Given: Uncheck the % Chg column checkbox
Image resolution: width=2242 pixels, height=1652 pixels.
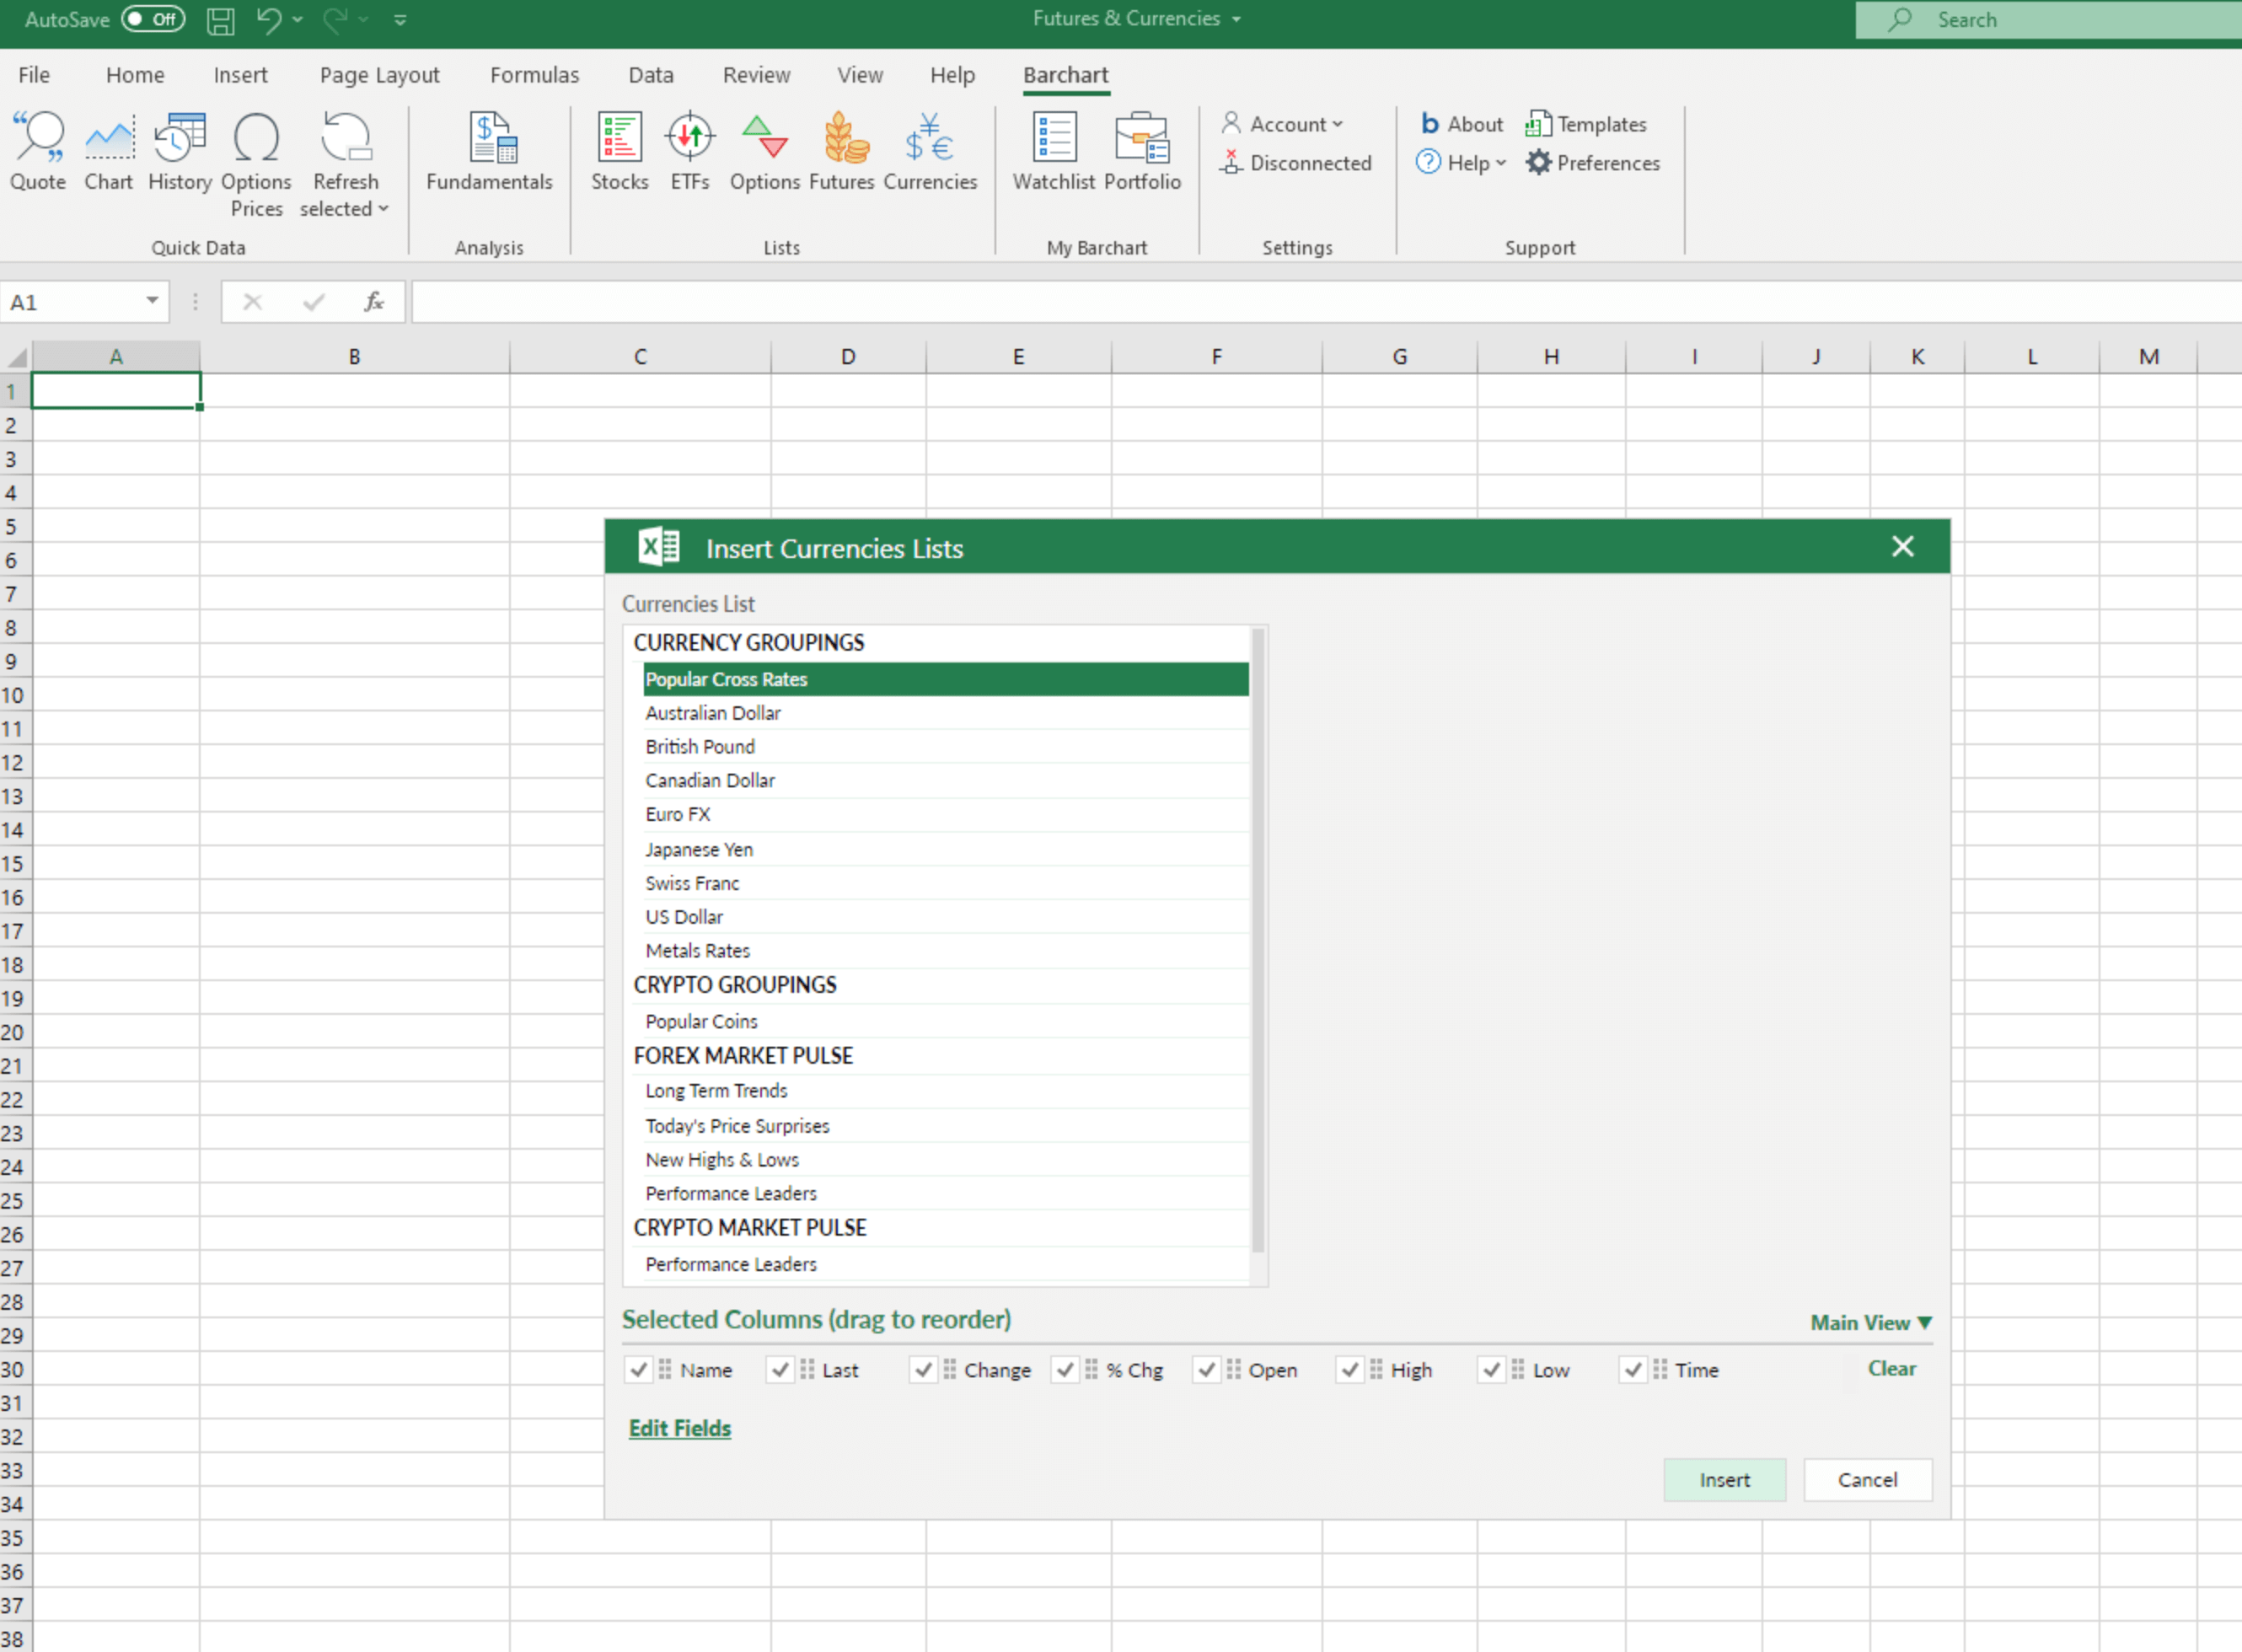Looking at the screenshot, I should click(1065, 1369).
